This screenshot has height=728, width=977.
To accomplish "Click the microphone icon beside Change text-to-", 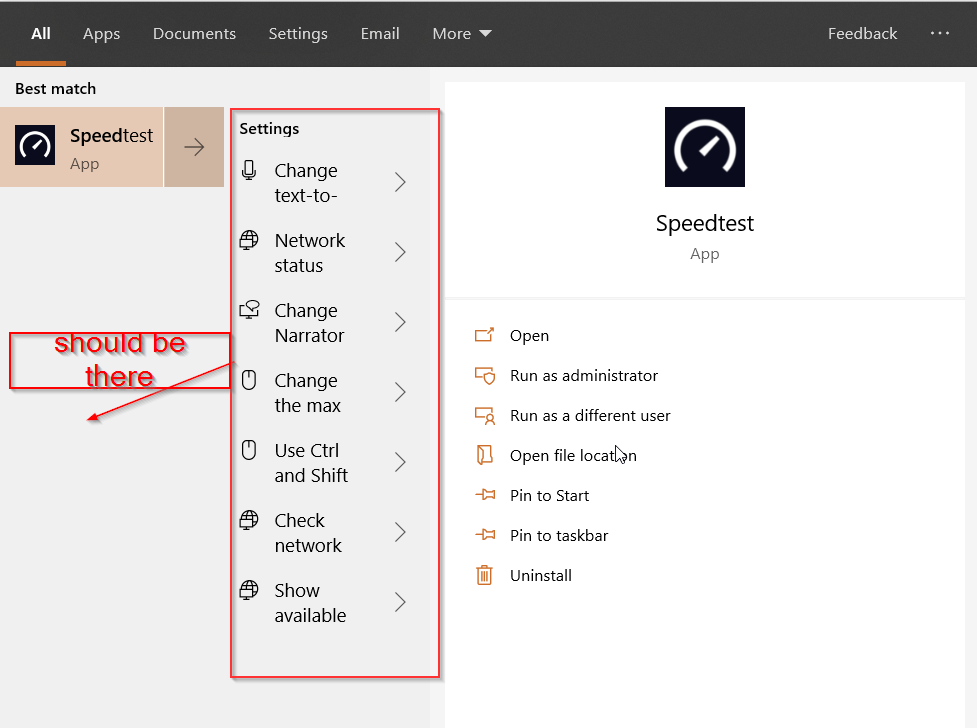I will pyautogui.click(x=249, y=170).
